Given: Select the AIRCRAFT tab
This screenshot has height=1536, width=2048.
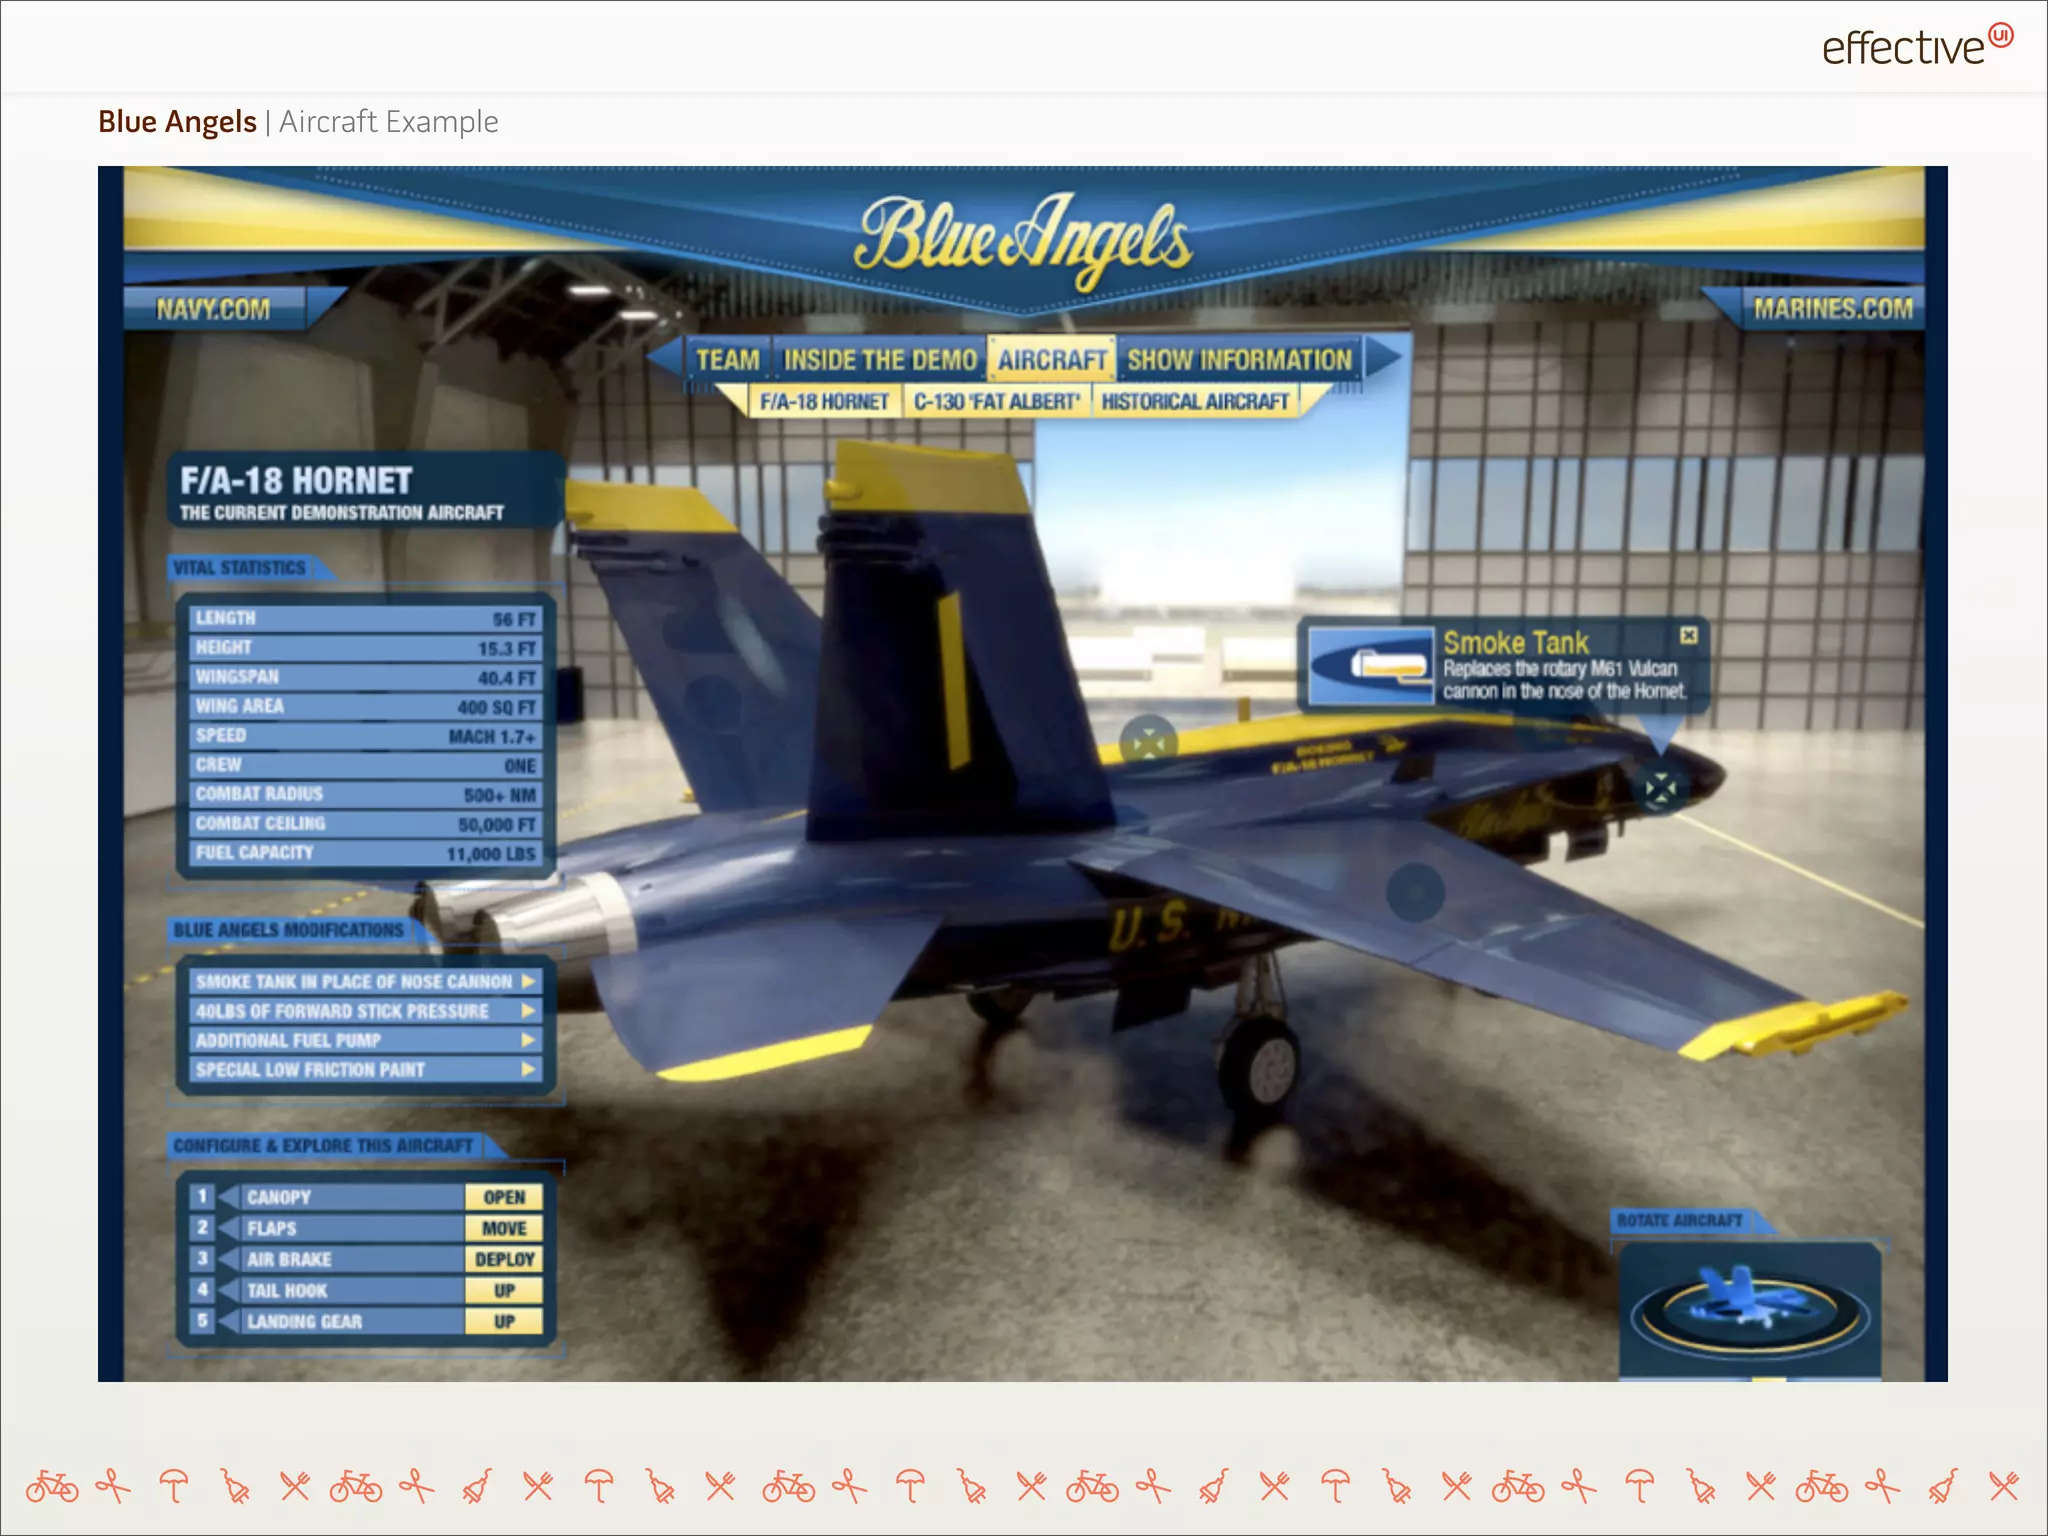Looking at the screenshot, I should (1052, 360).
